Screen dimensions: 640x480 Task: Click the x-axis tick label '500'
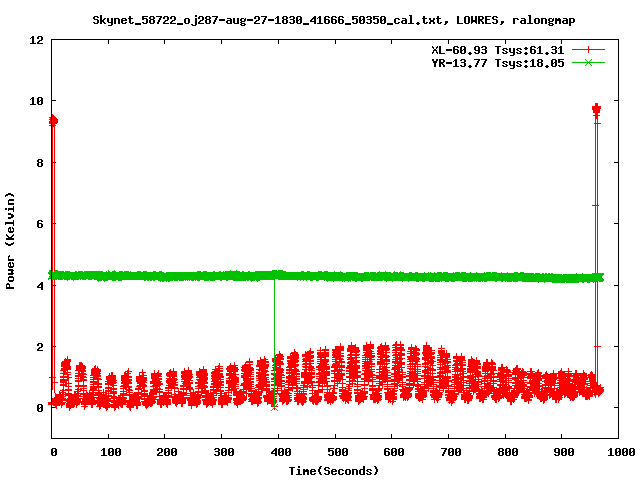(x=337, y=452)
